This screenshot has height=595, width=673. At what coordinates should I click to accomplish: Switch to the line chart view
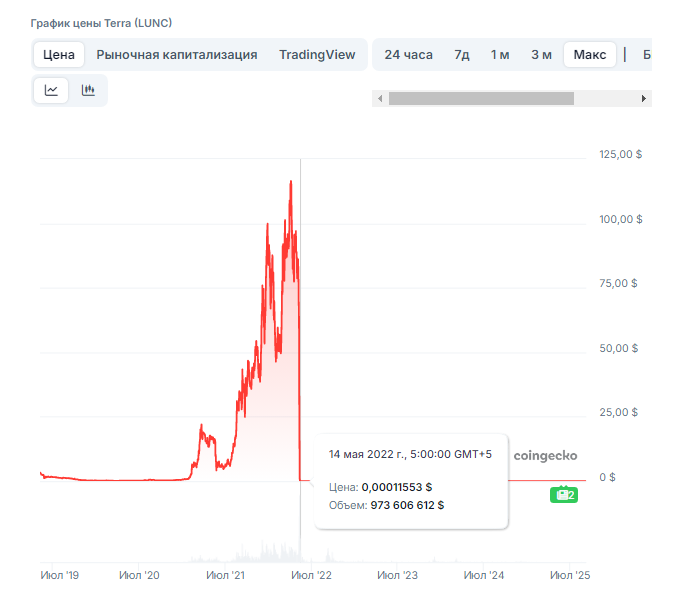click(51, 90)
